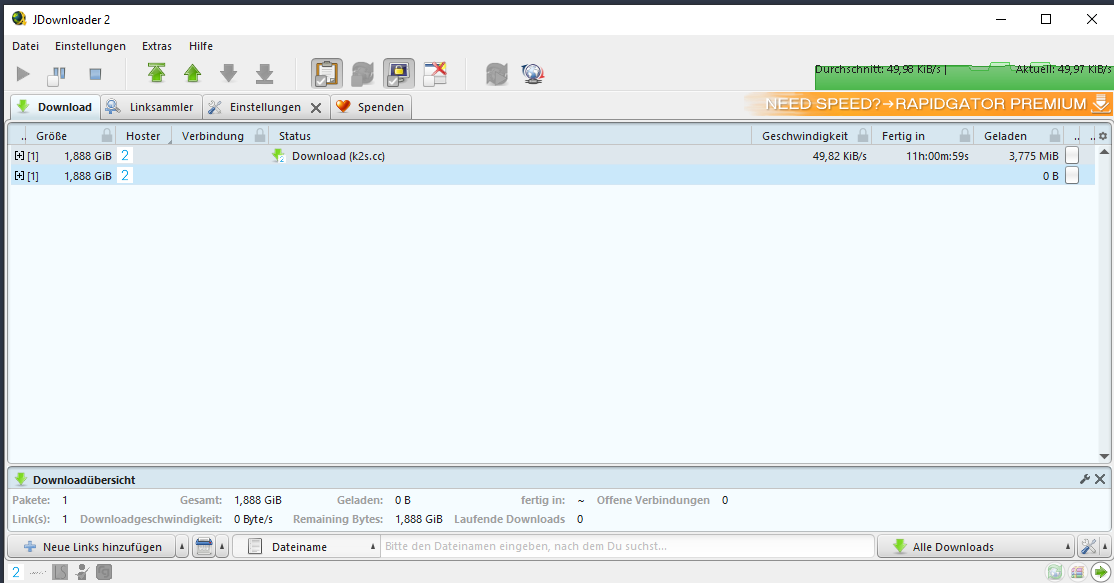Click the LS icon in status bar

60,572
